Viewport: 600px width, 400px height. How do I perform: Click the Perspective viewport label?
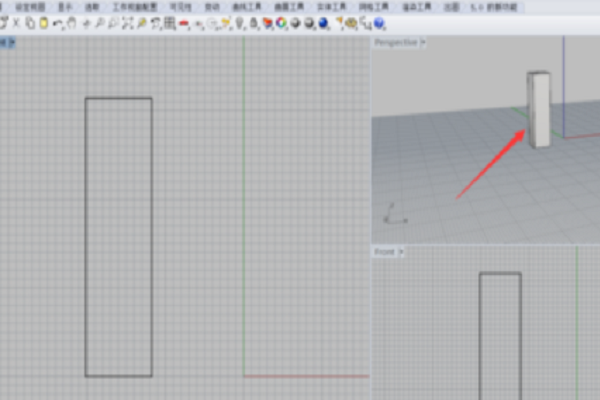point(396,42)
